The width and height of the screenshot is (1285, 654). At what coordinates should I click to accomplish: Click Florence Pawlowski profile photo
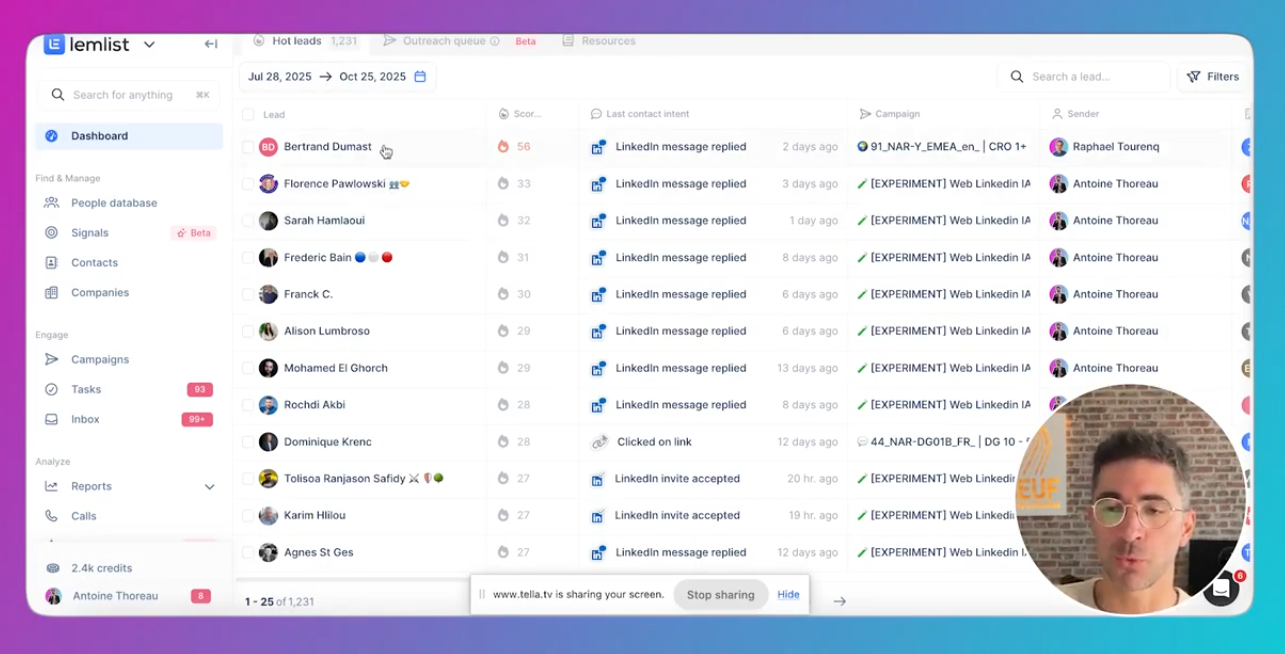268,184
